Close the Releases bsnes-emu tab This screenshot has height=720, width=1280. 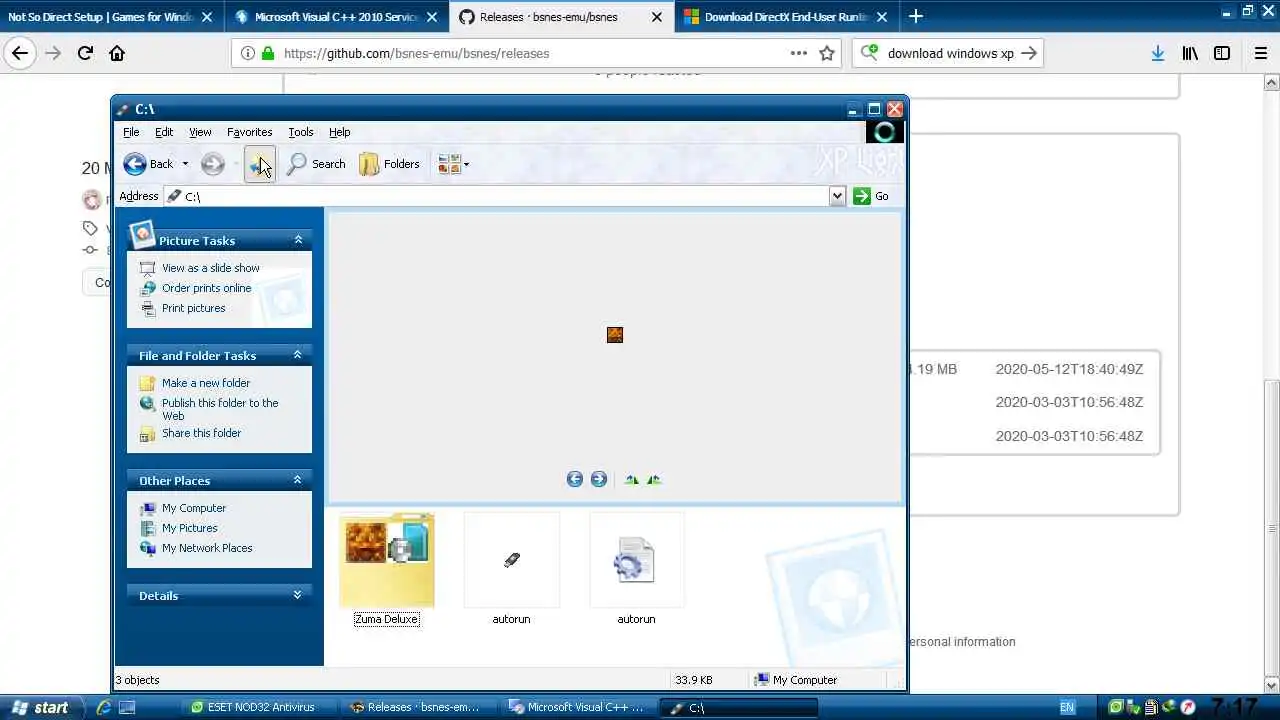tap(657, 17)
